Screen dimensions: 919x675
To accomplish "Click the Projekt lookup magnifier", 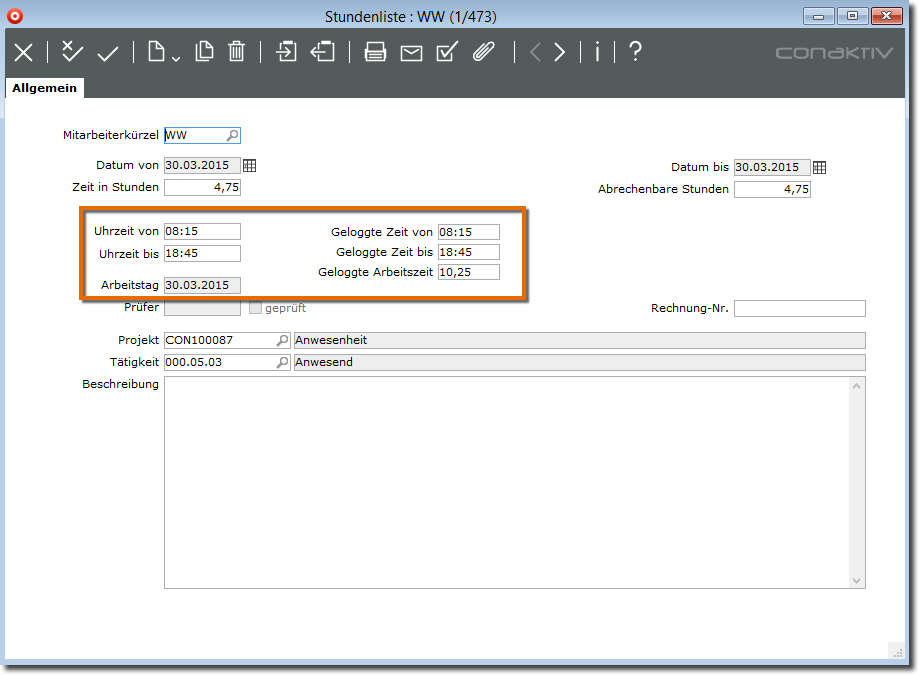I will [282, 340].
